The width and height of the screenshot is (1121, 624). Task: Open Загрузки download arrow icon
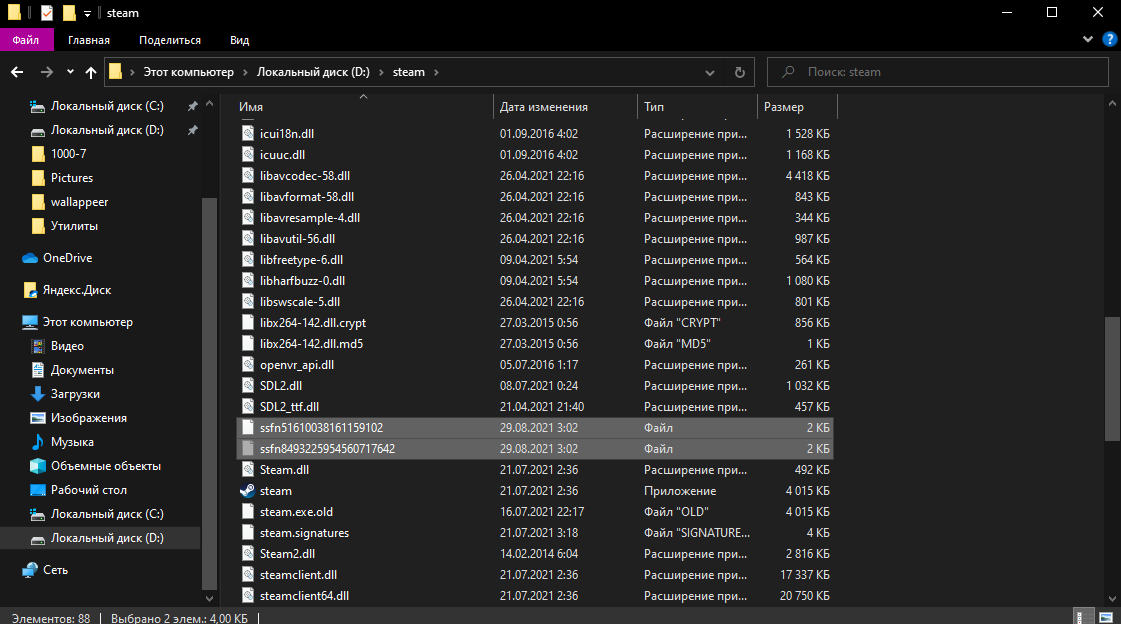[38, 394]
